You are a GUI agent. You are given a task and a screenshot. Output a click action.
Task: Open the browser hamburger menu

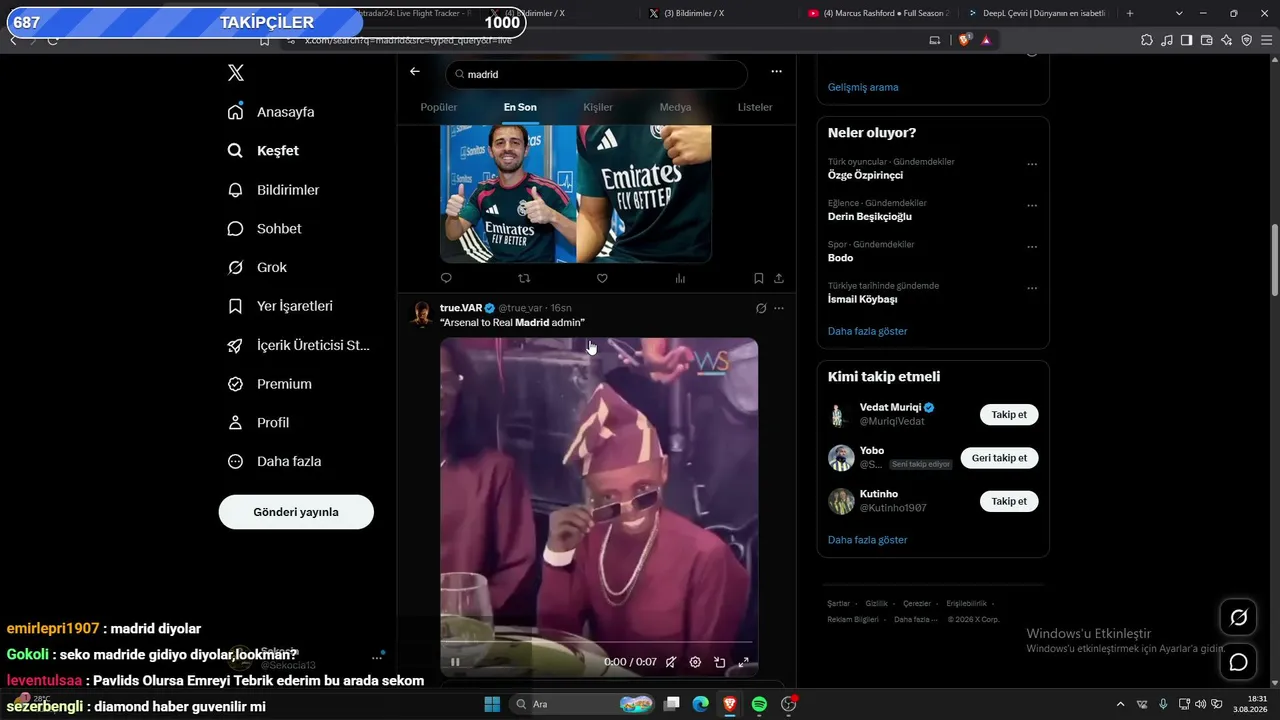click(1266, 40)
